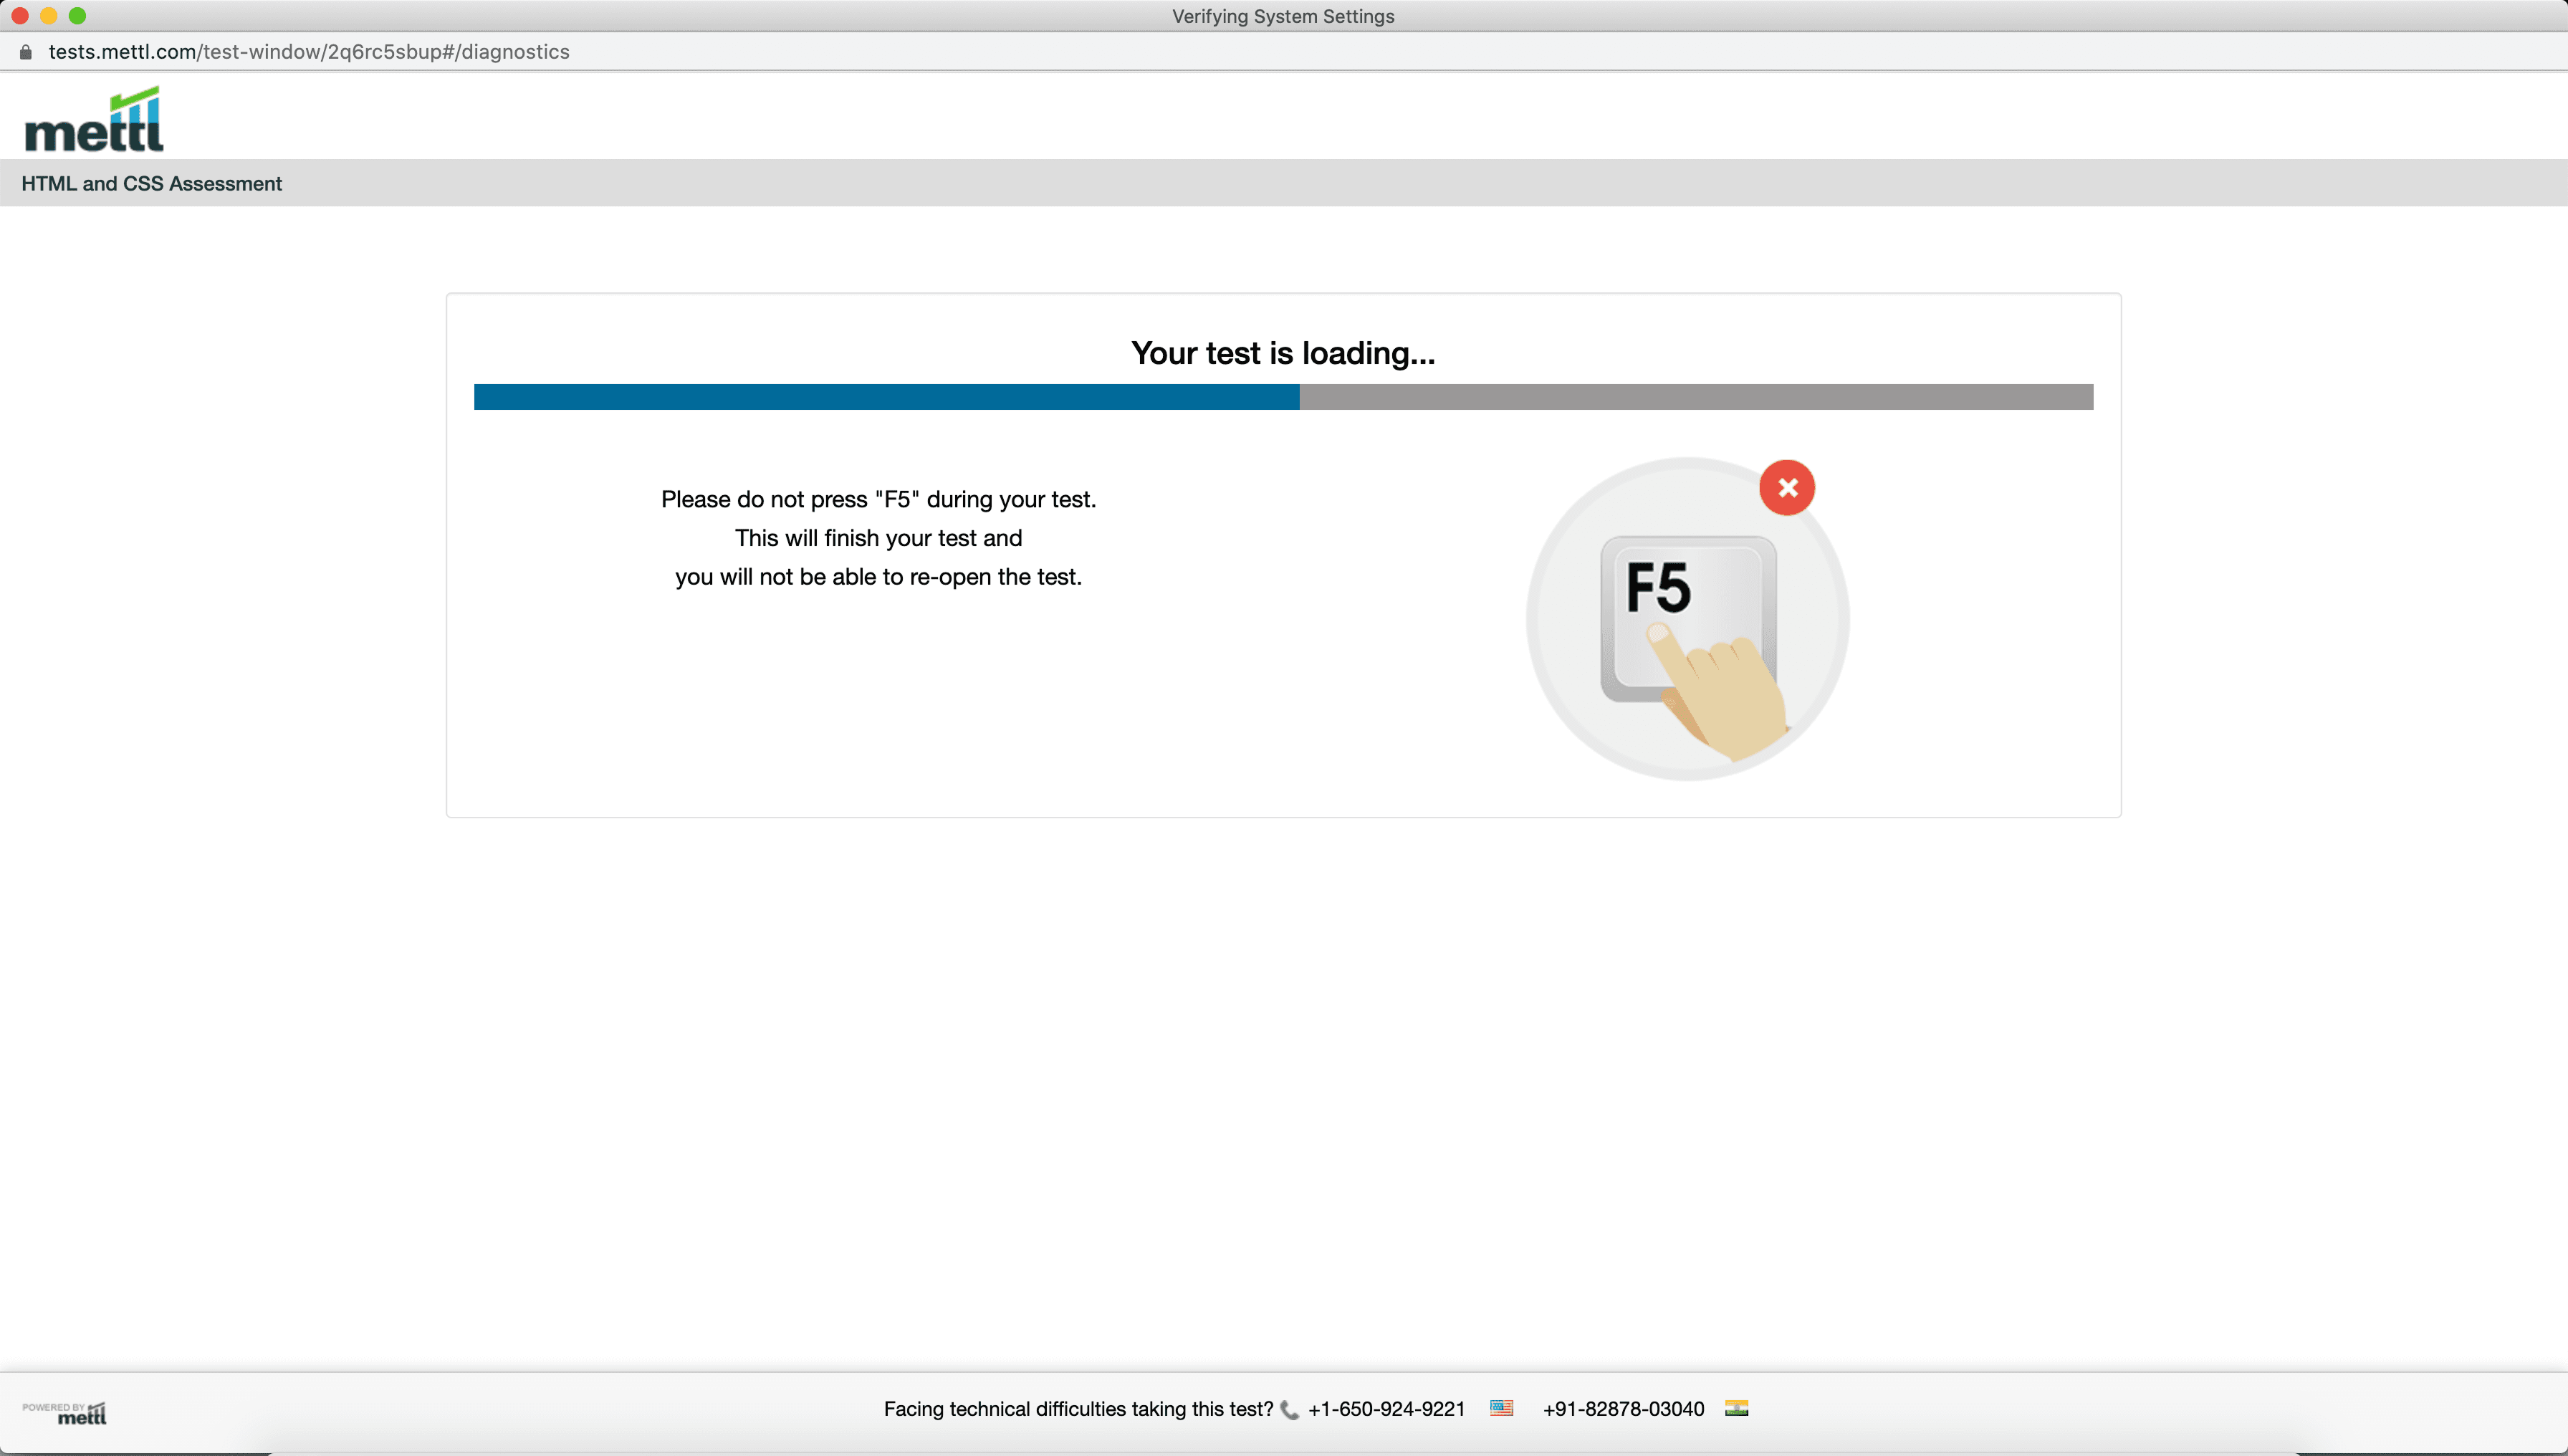
Task: Click the "Please do not press F5" warning text
Action: click(878, 499)
